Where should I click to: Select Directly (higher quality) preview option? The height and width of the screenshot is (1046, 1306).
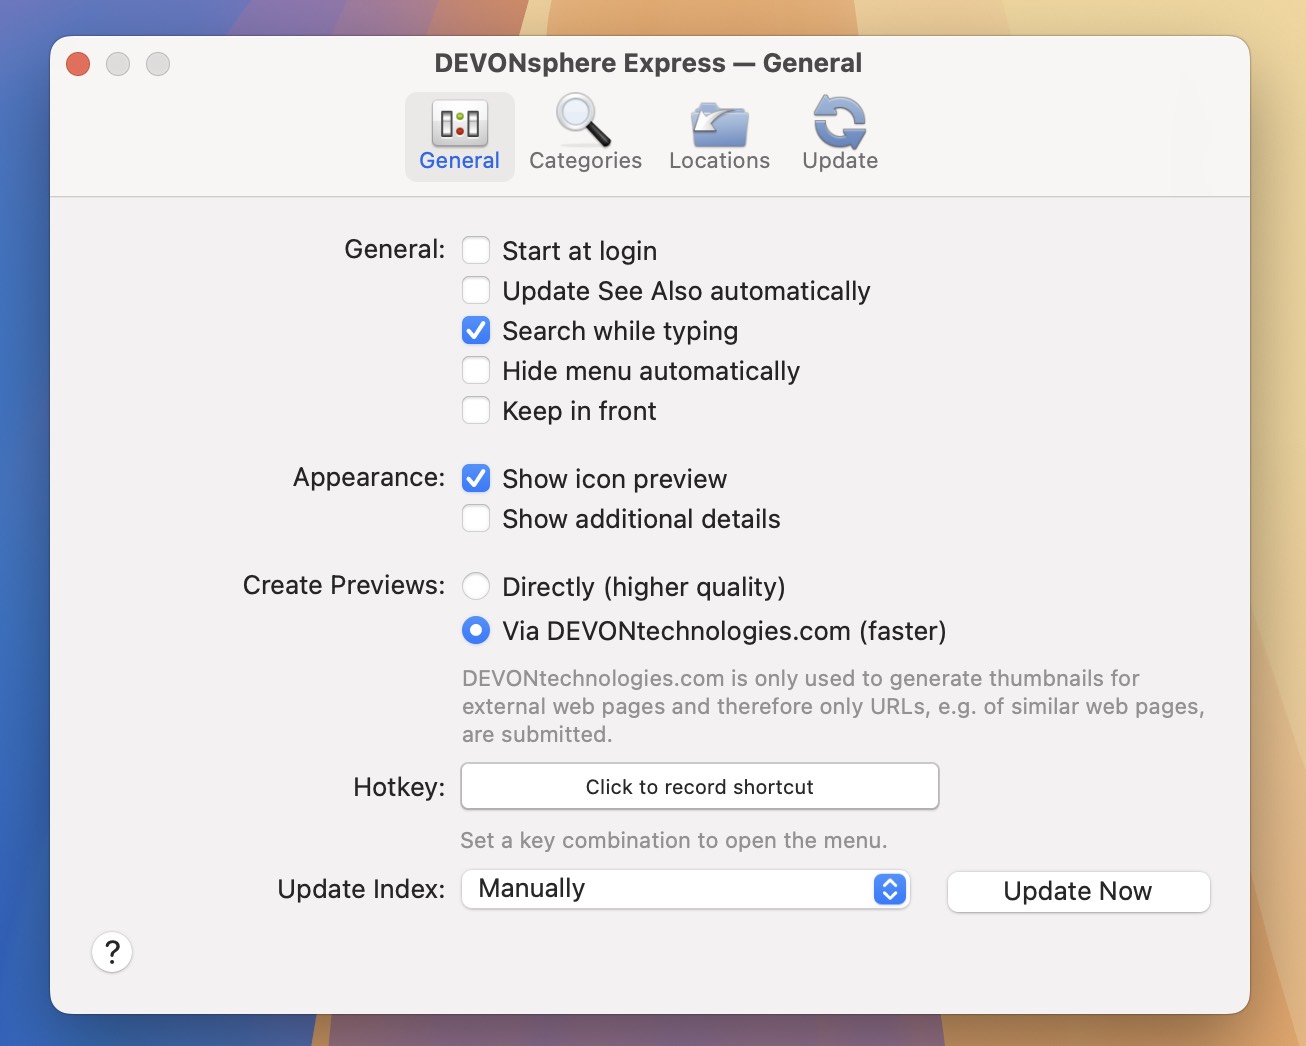476,586
